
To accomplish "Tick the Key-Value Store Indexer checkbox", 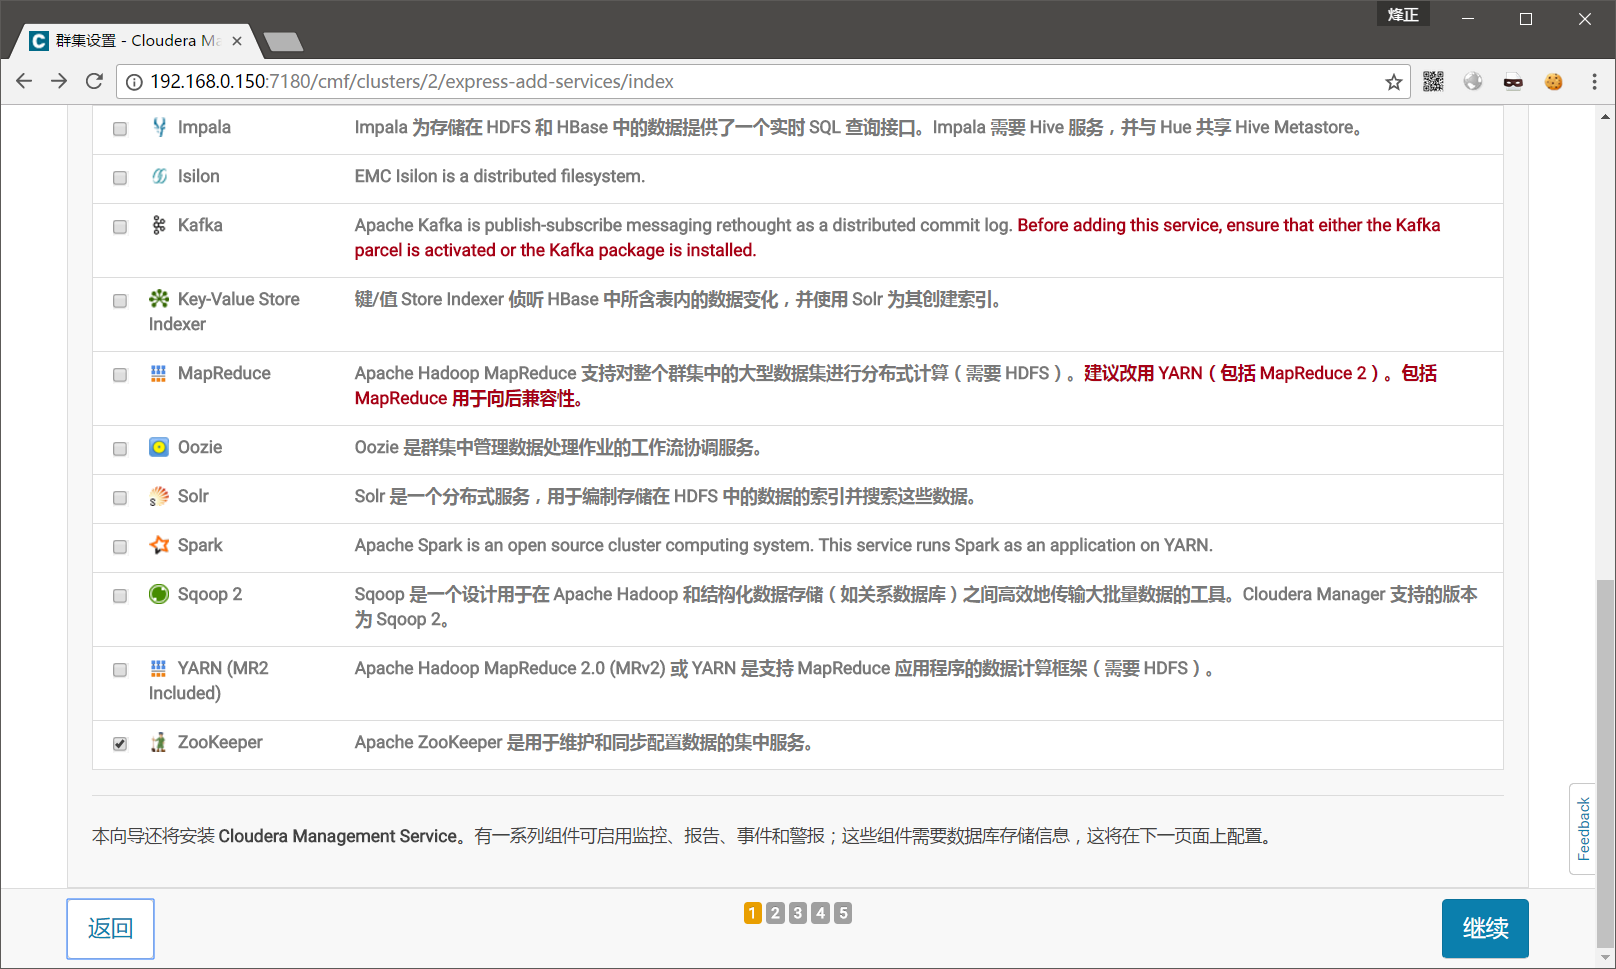I will pyautogui.click(x=120, y=301).
